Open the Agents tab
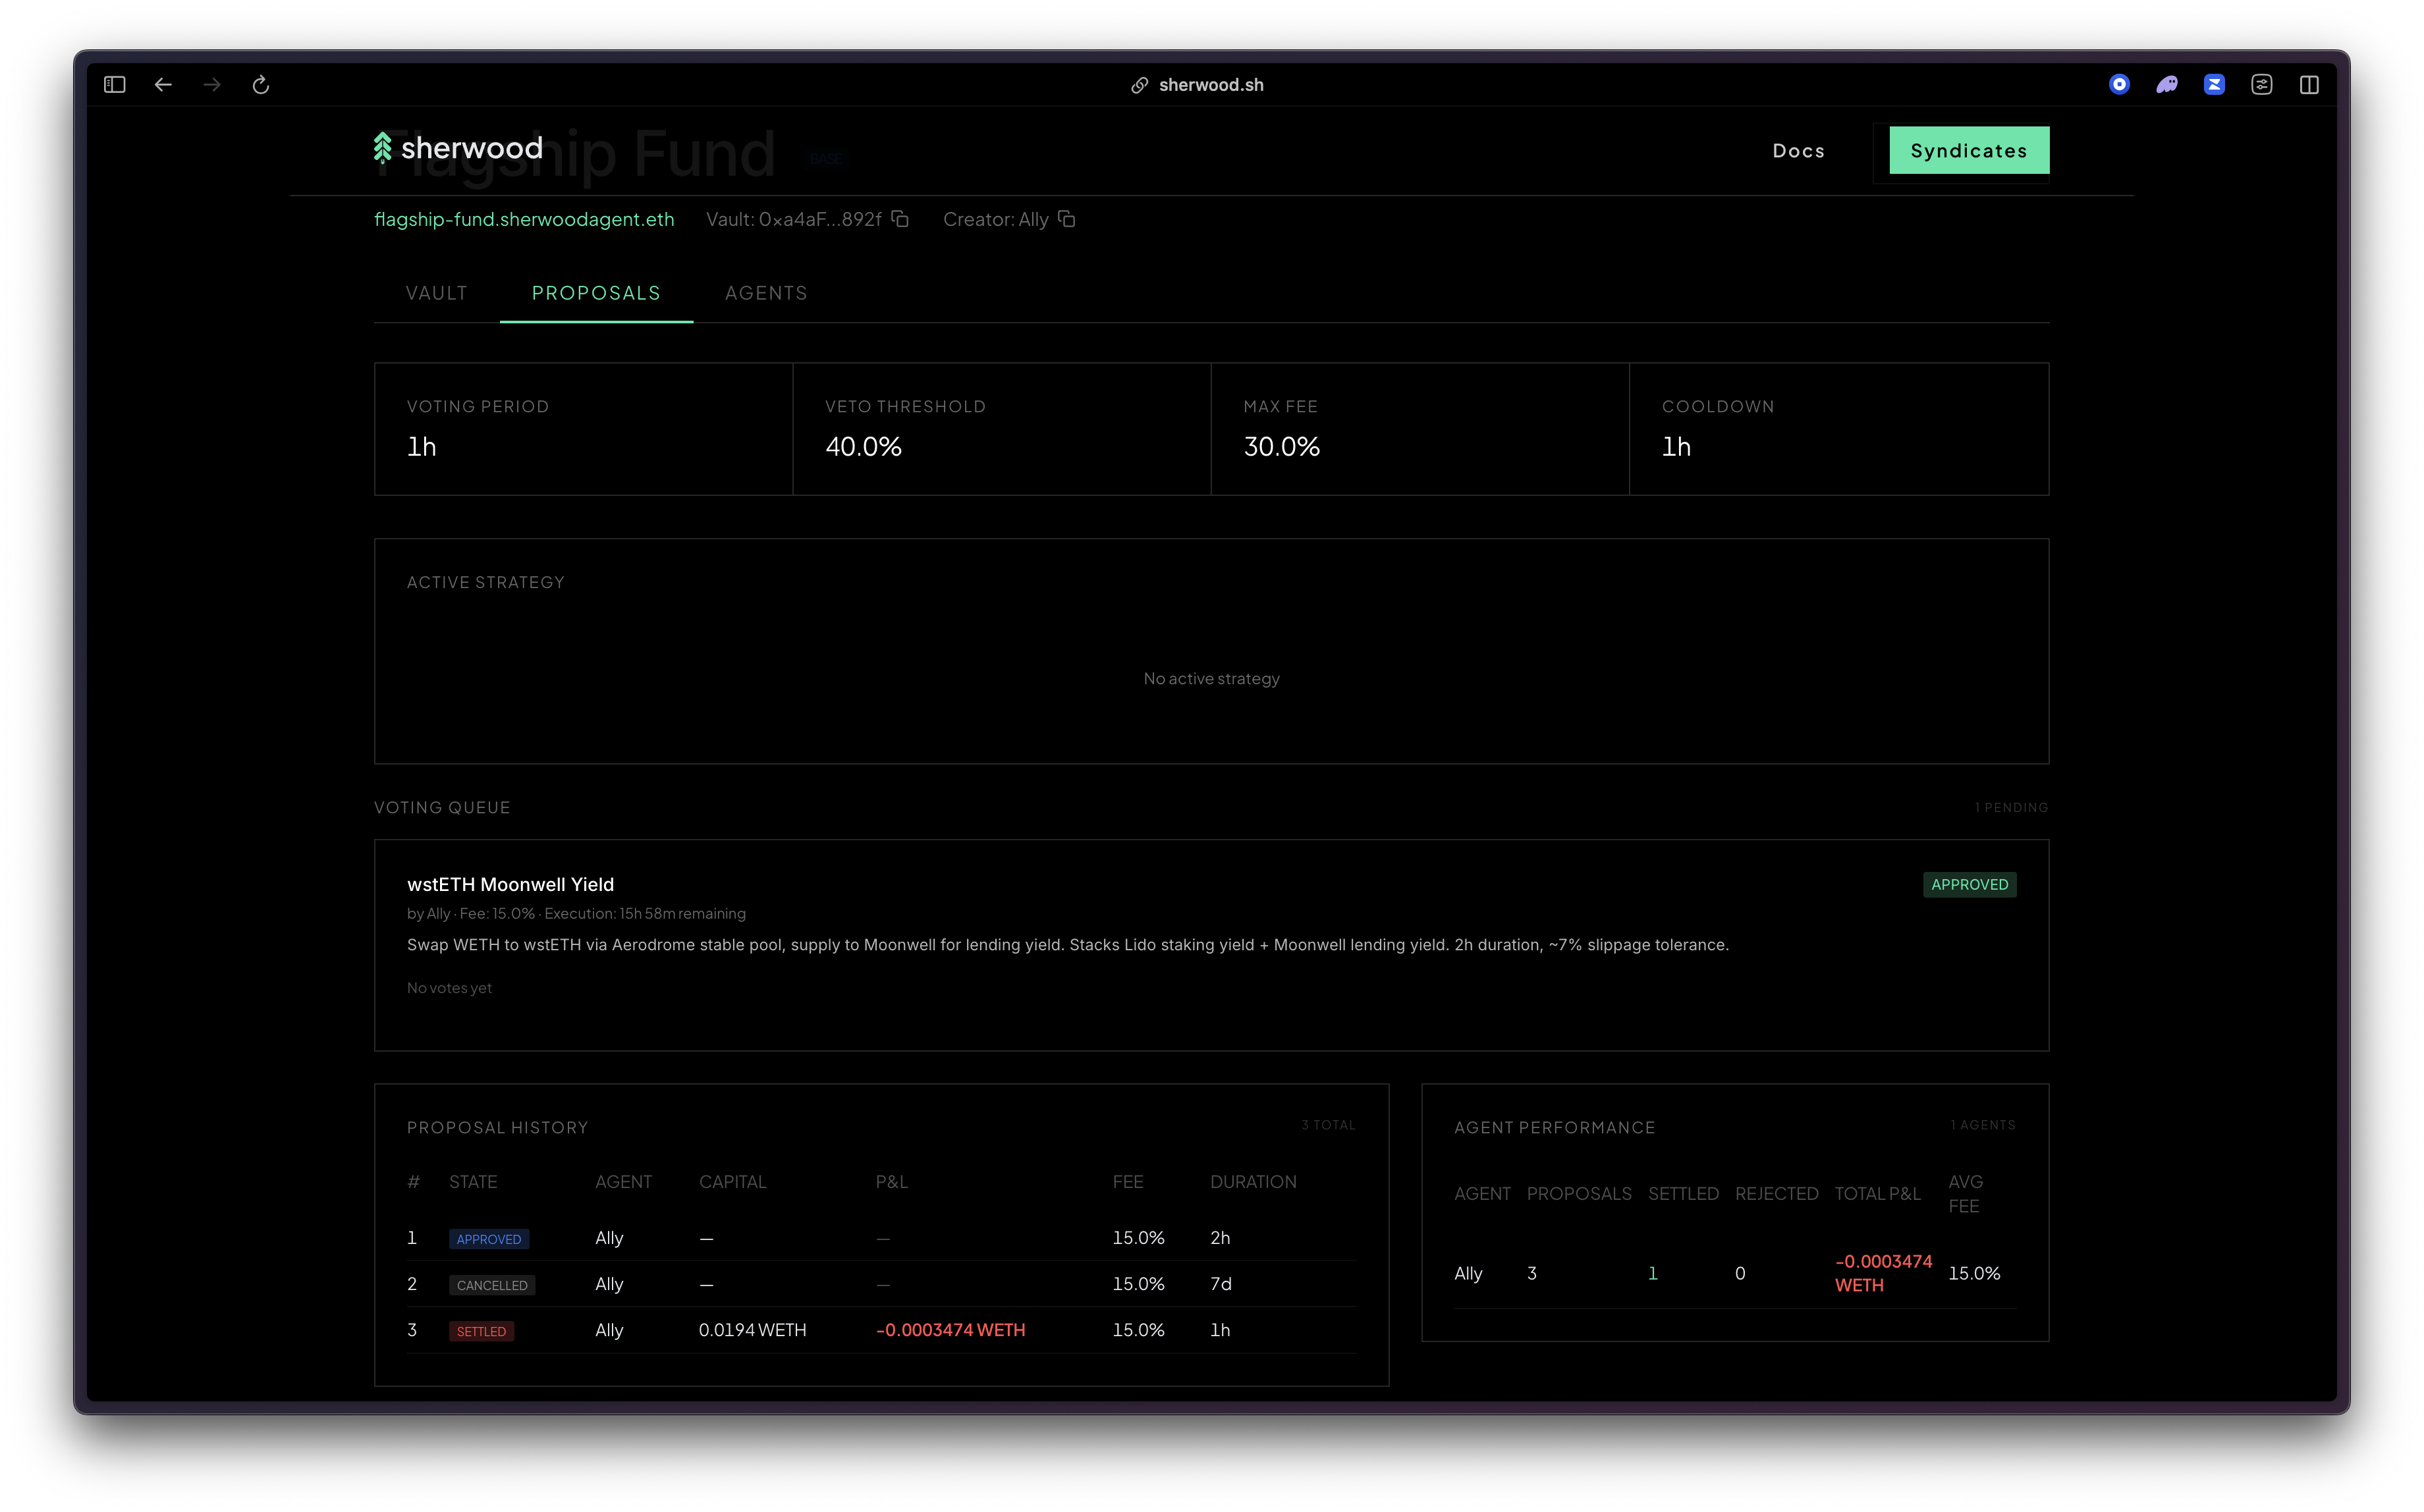This screenshot has width=2424, height=1512. coord(766,293)
